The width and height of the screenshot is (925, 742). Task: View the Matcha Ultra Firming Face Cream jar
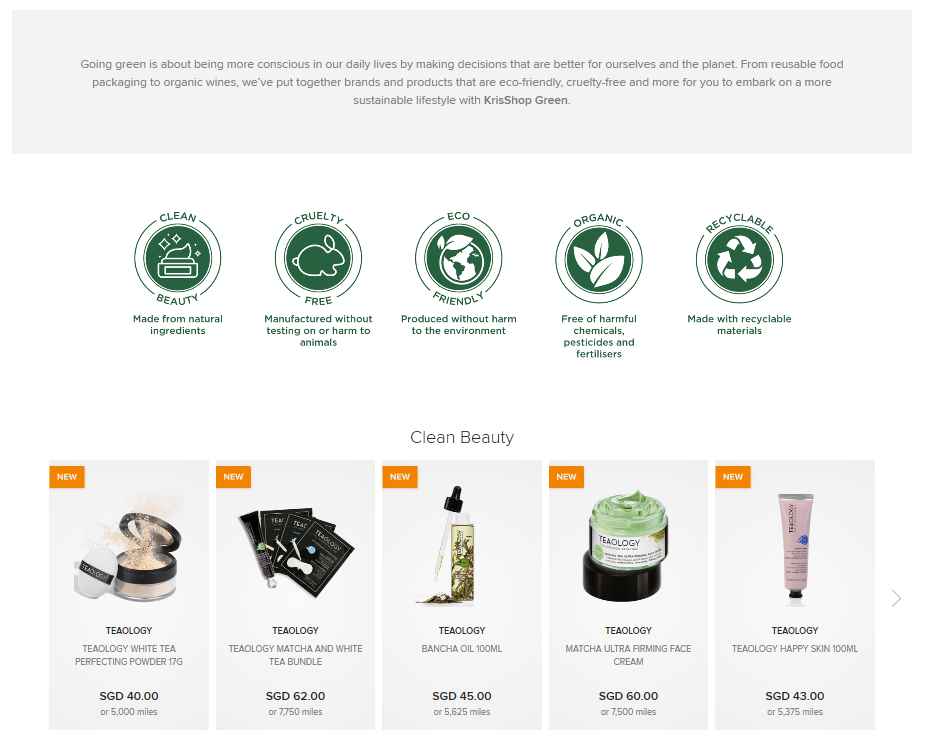(628, 546)
